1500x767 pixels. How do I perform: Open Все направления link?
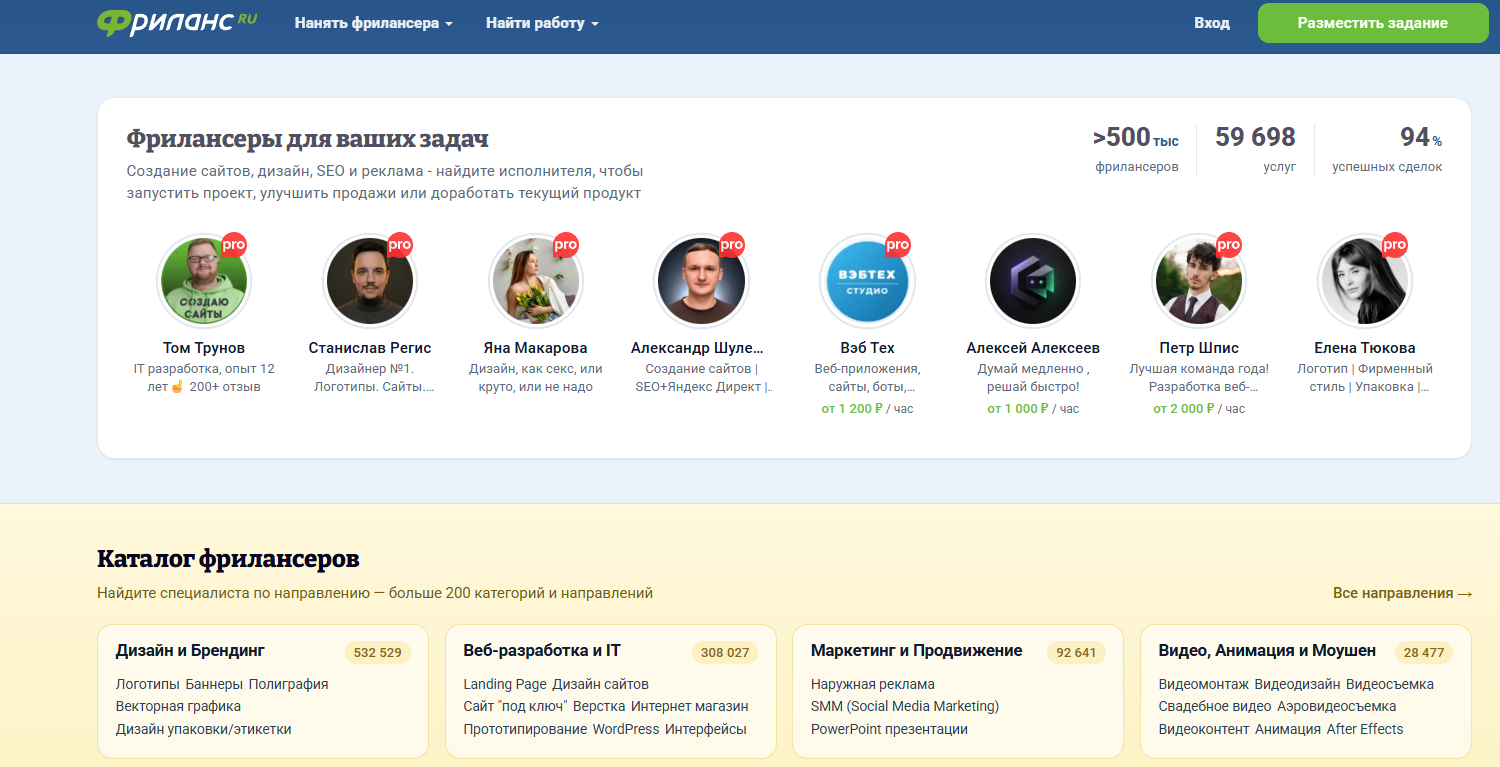point(1402,593)
